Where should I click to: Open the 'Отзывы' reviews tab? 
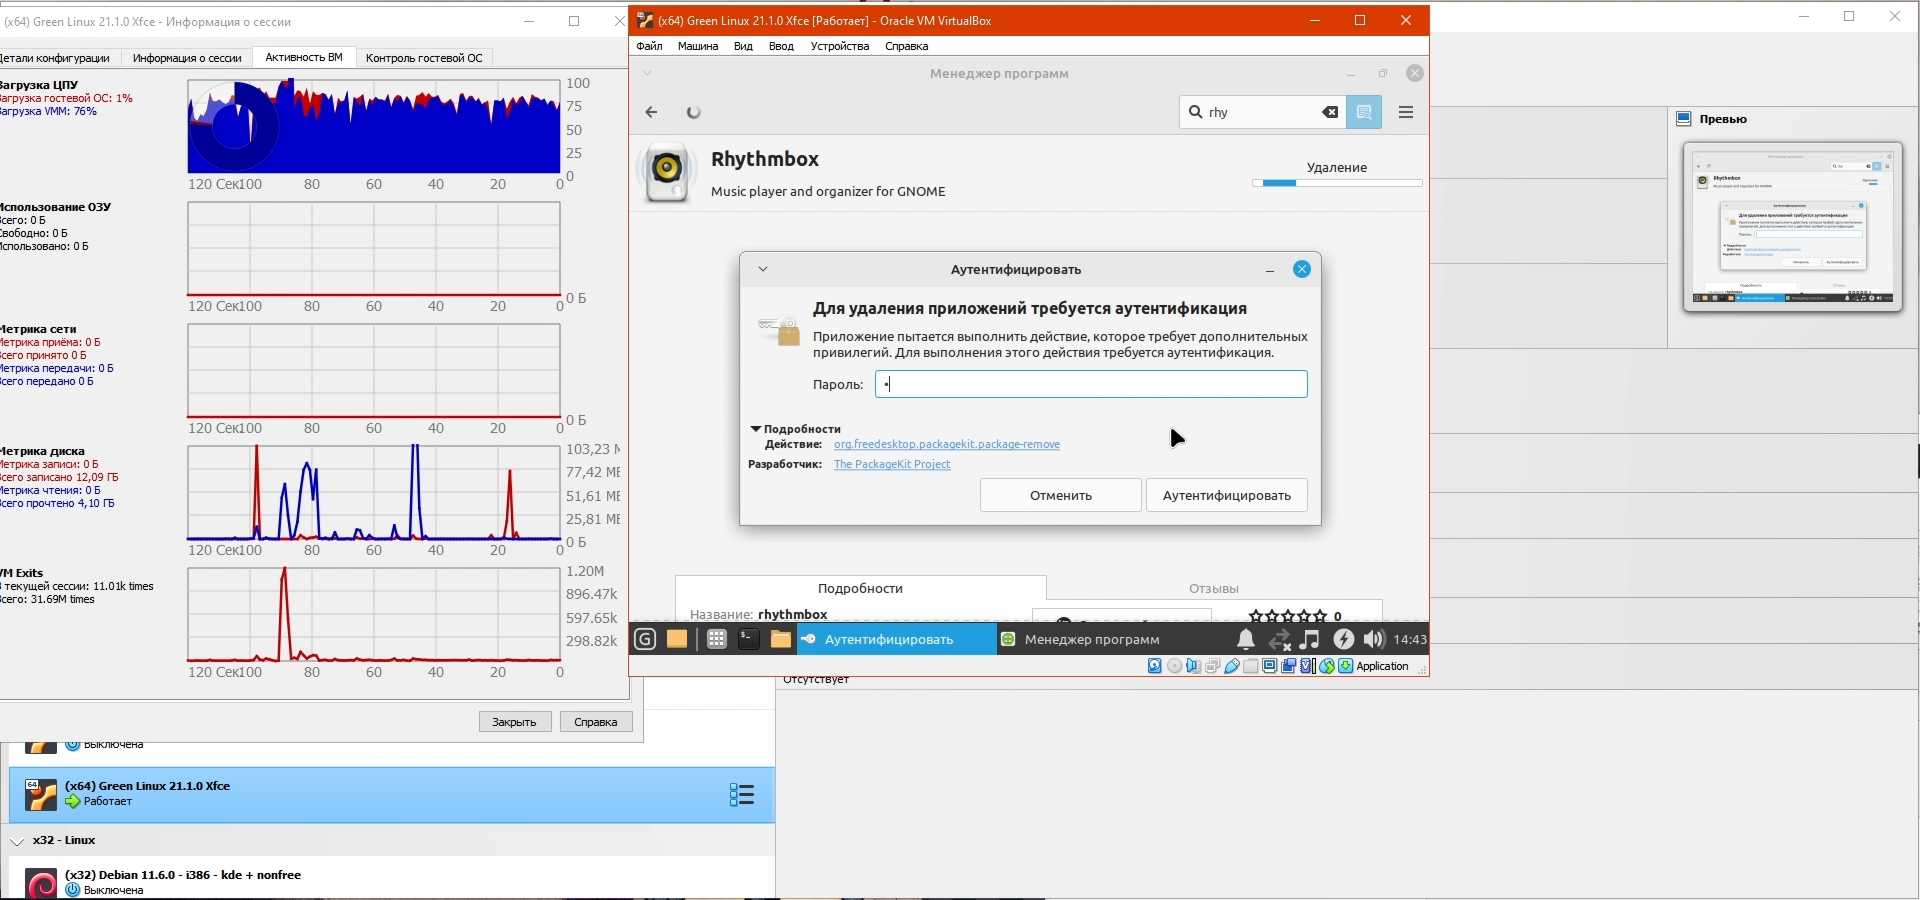point(1214,588)
